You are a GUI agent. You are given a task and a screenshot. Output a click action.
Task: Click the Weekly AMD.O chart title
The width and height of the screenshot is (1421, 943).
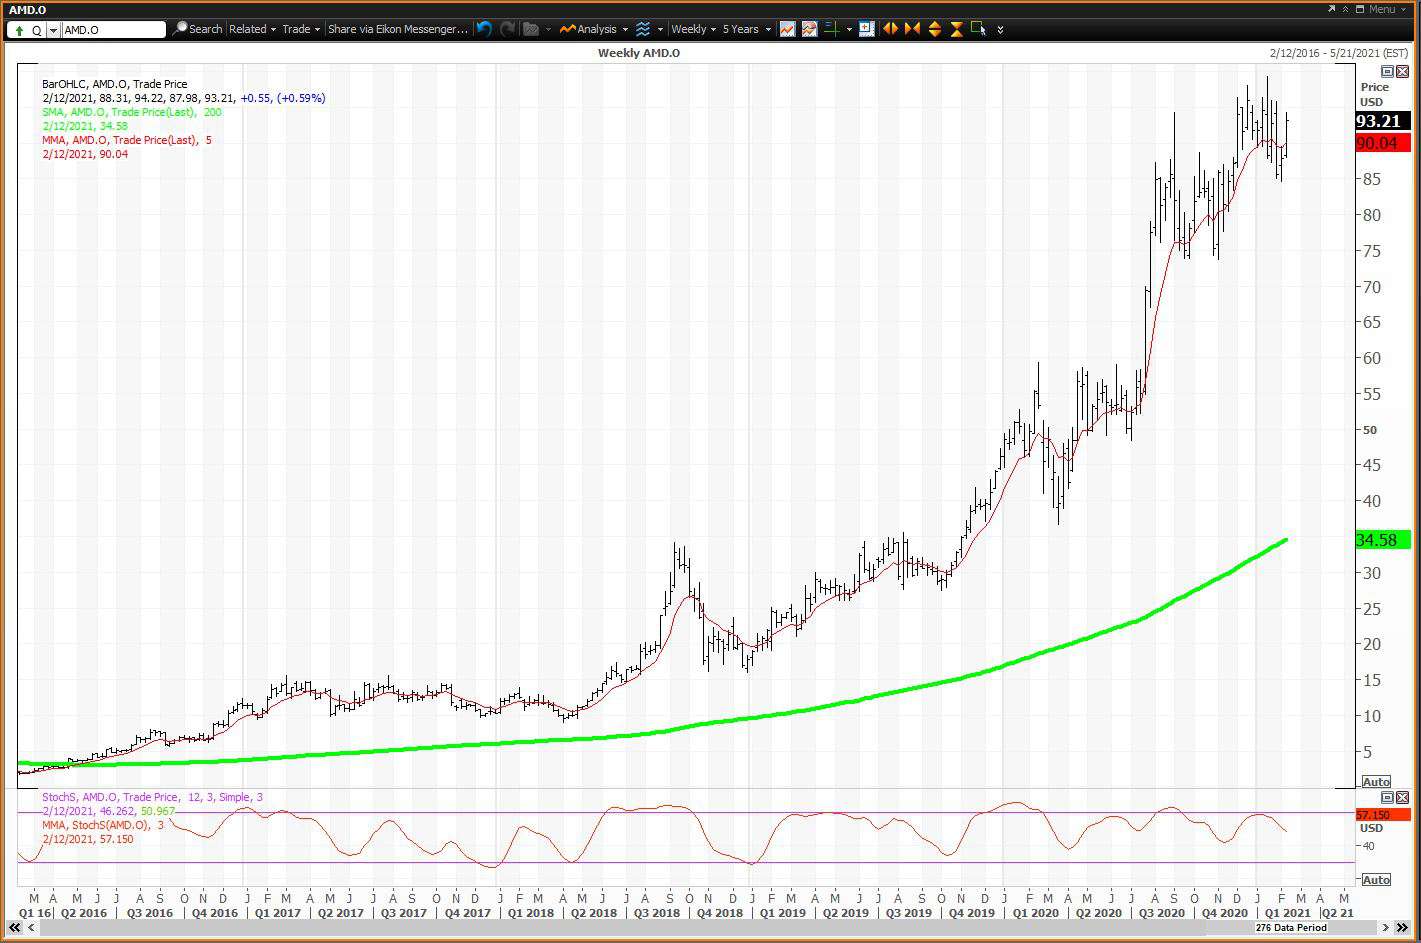pyautogui.click(x=639, y=52)
